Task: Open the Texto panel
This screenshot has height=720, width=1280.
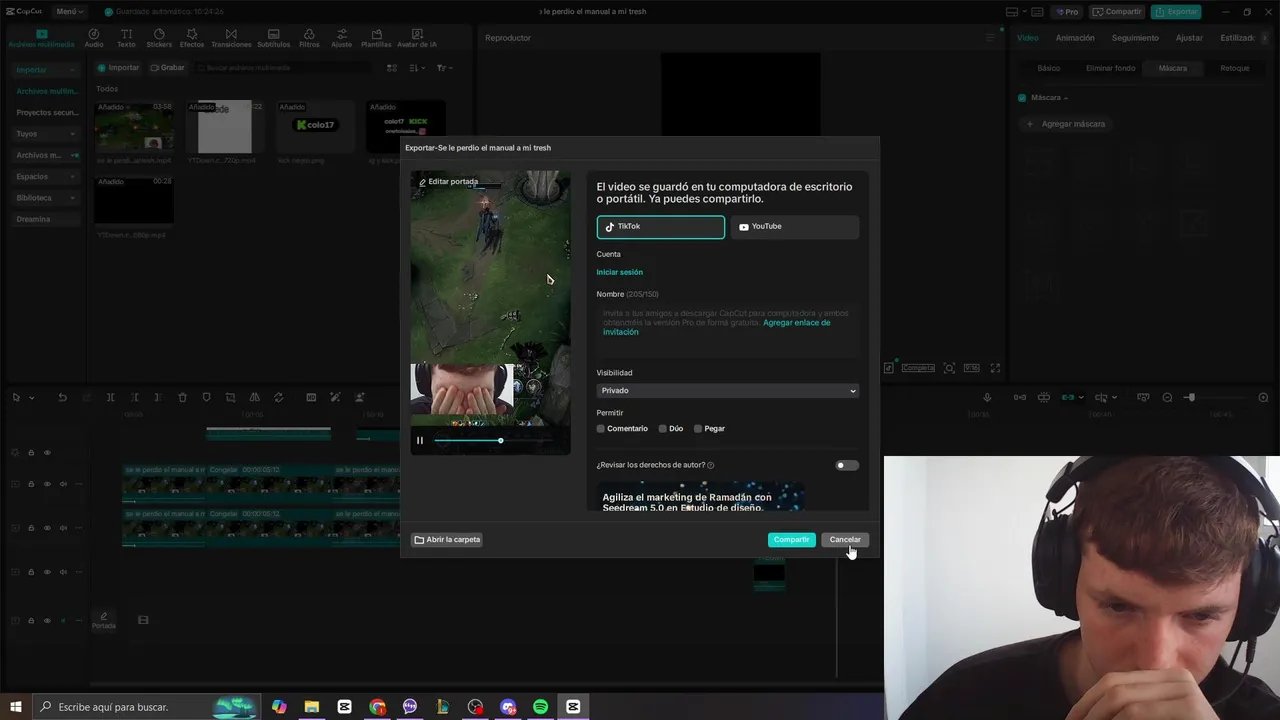Action: (x=126, y=38)
